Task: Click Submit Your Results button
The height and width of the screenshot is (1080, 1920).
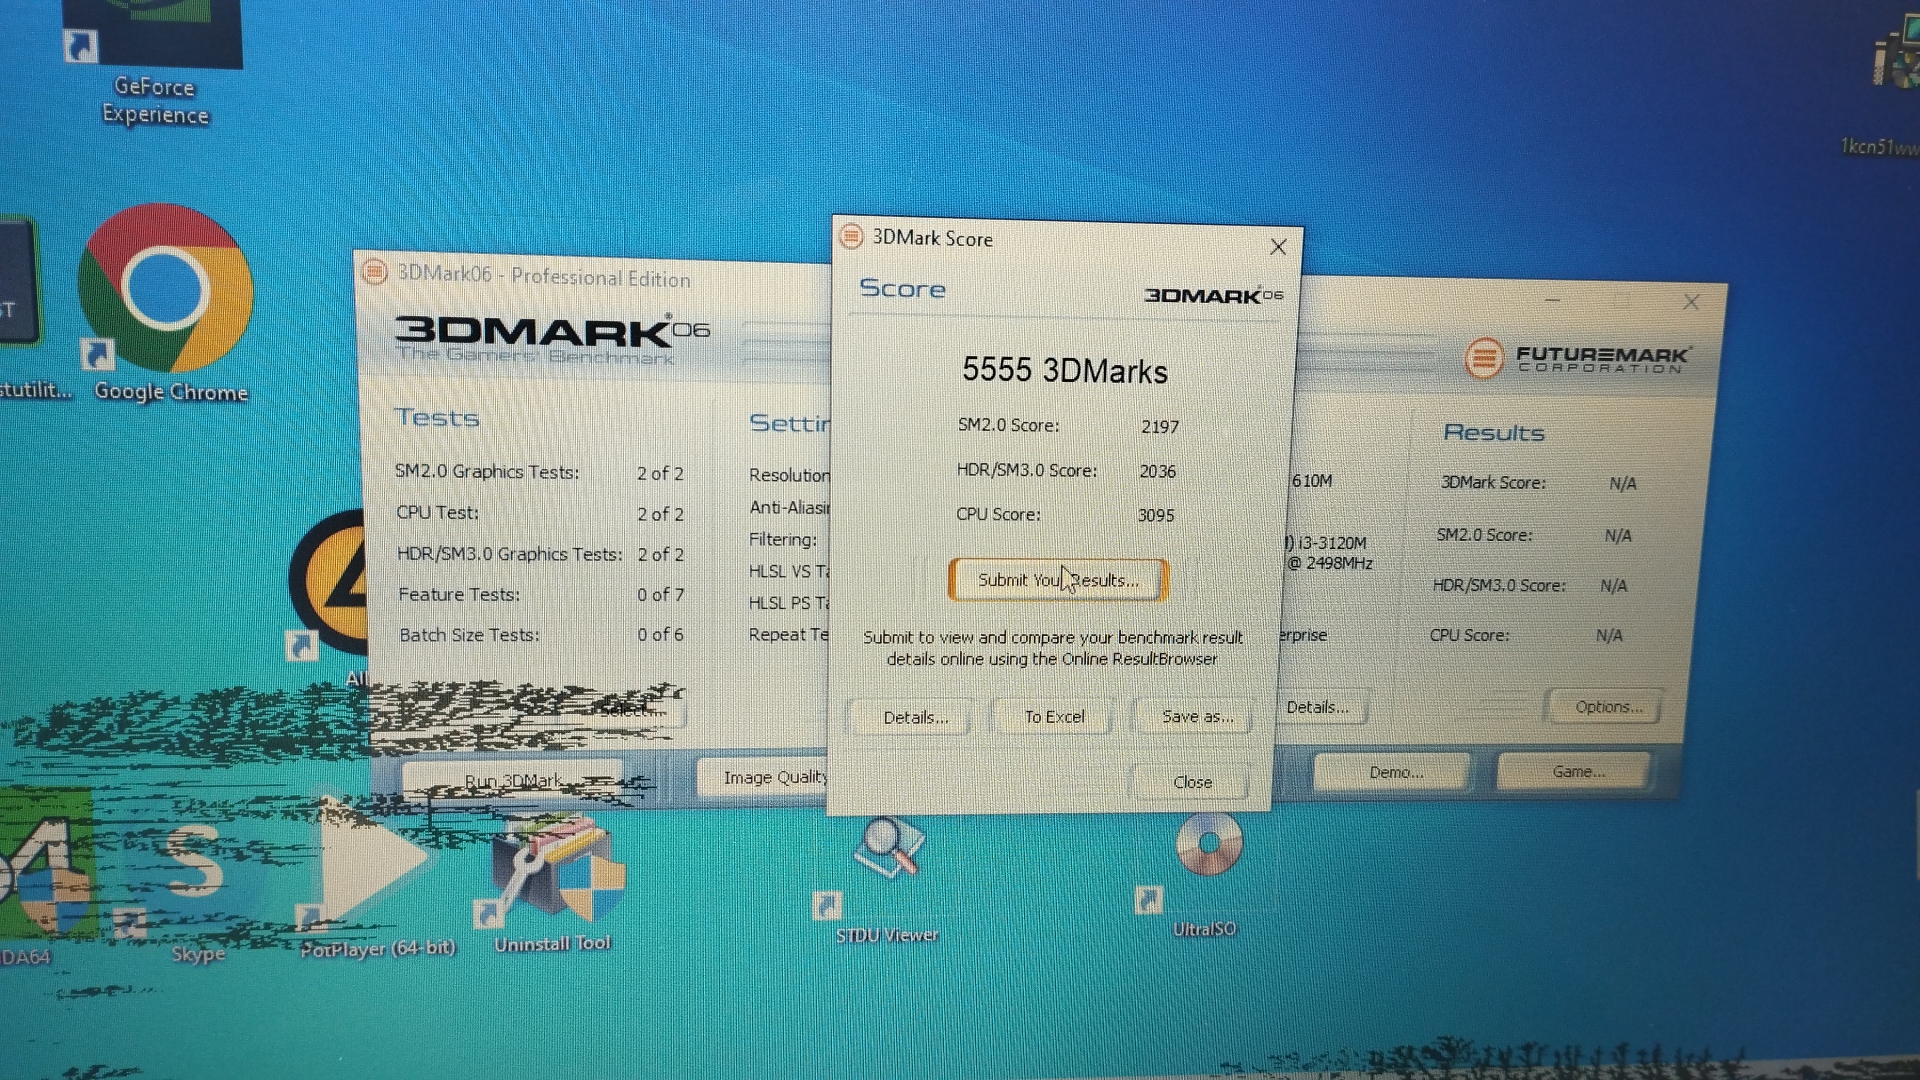Action: 1058,580
